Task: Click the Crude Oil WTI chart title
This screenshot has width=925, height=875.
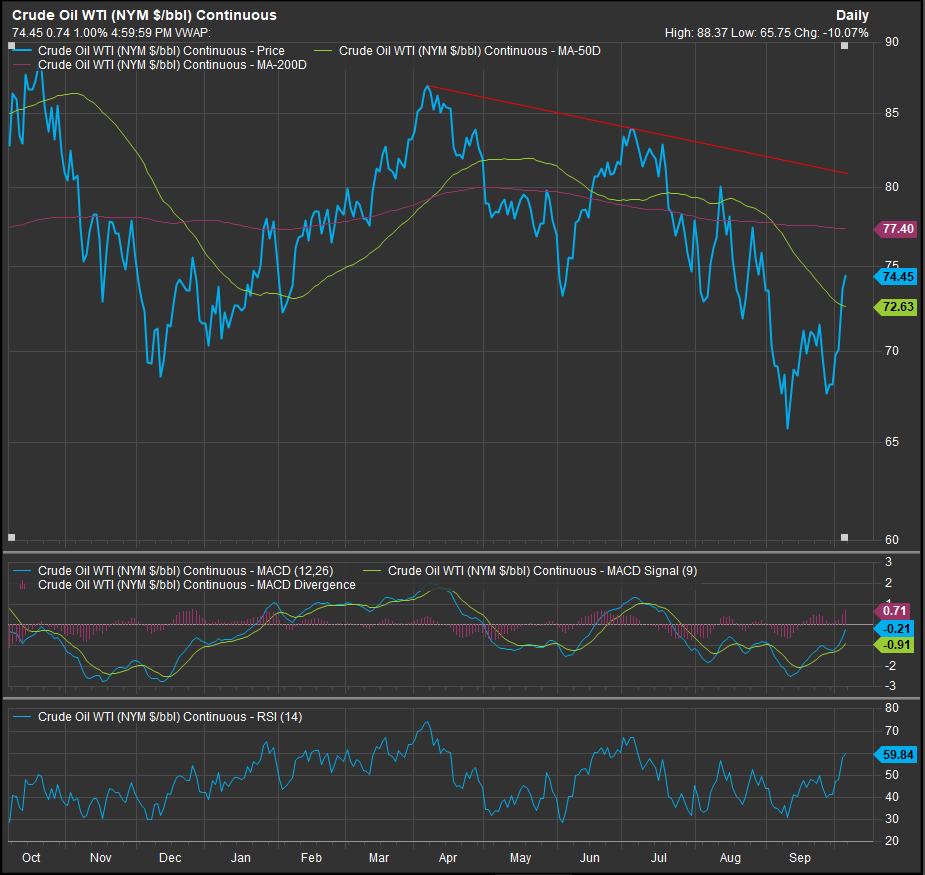Action: pos(144,15)
